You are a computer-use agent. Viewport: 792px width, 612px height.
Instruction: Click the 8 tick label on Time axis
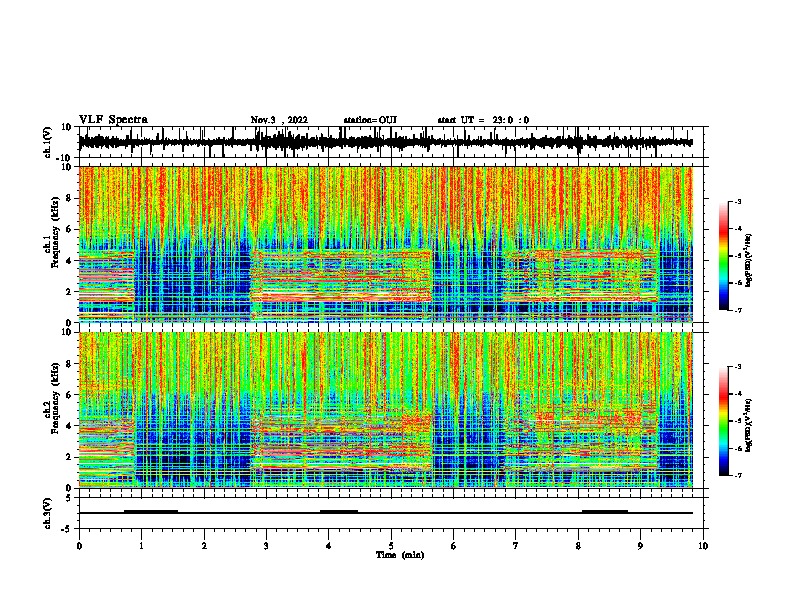click(x=578, y=546)
